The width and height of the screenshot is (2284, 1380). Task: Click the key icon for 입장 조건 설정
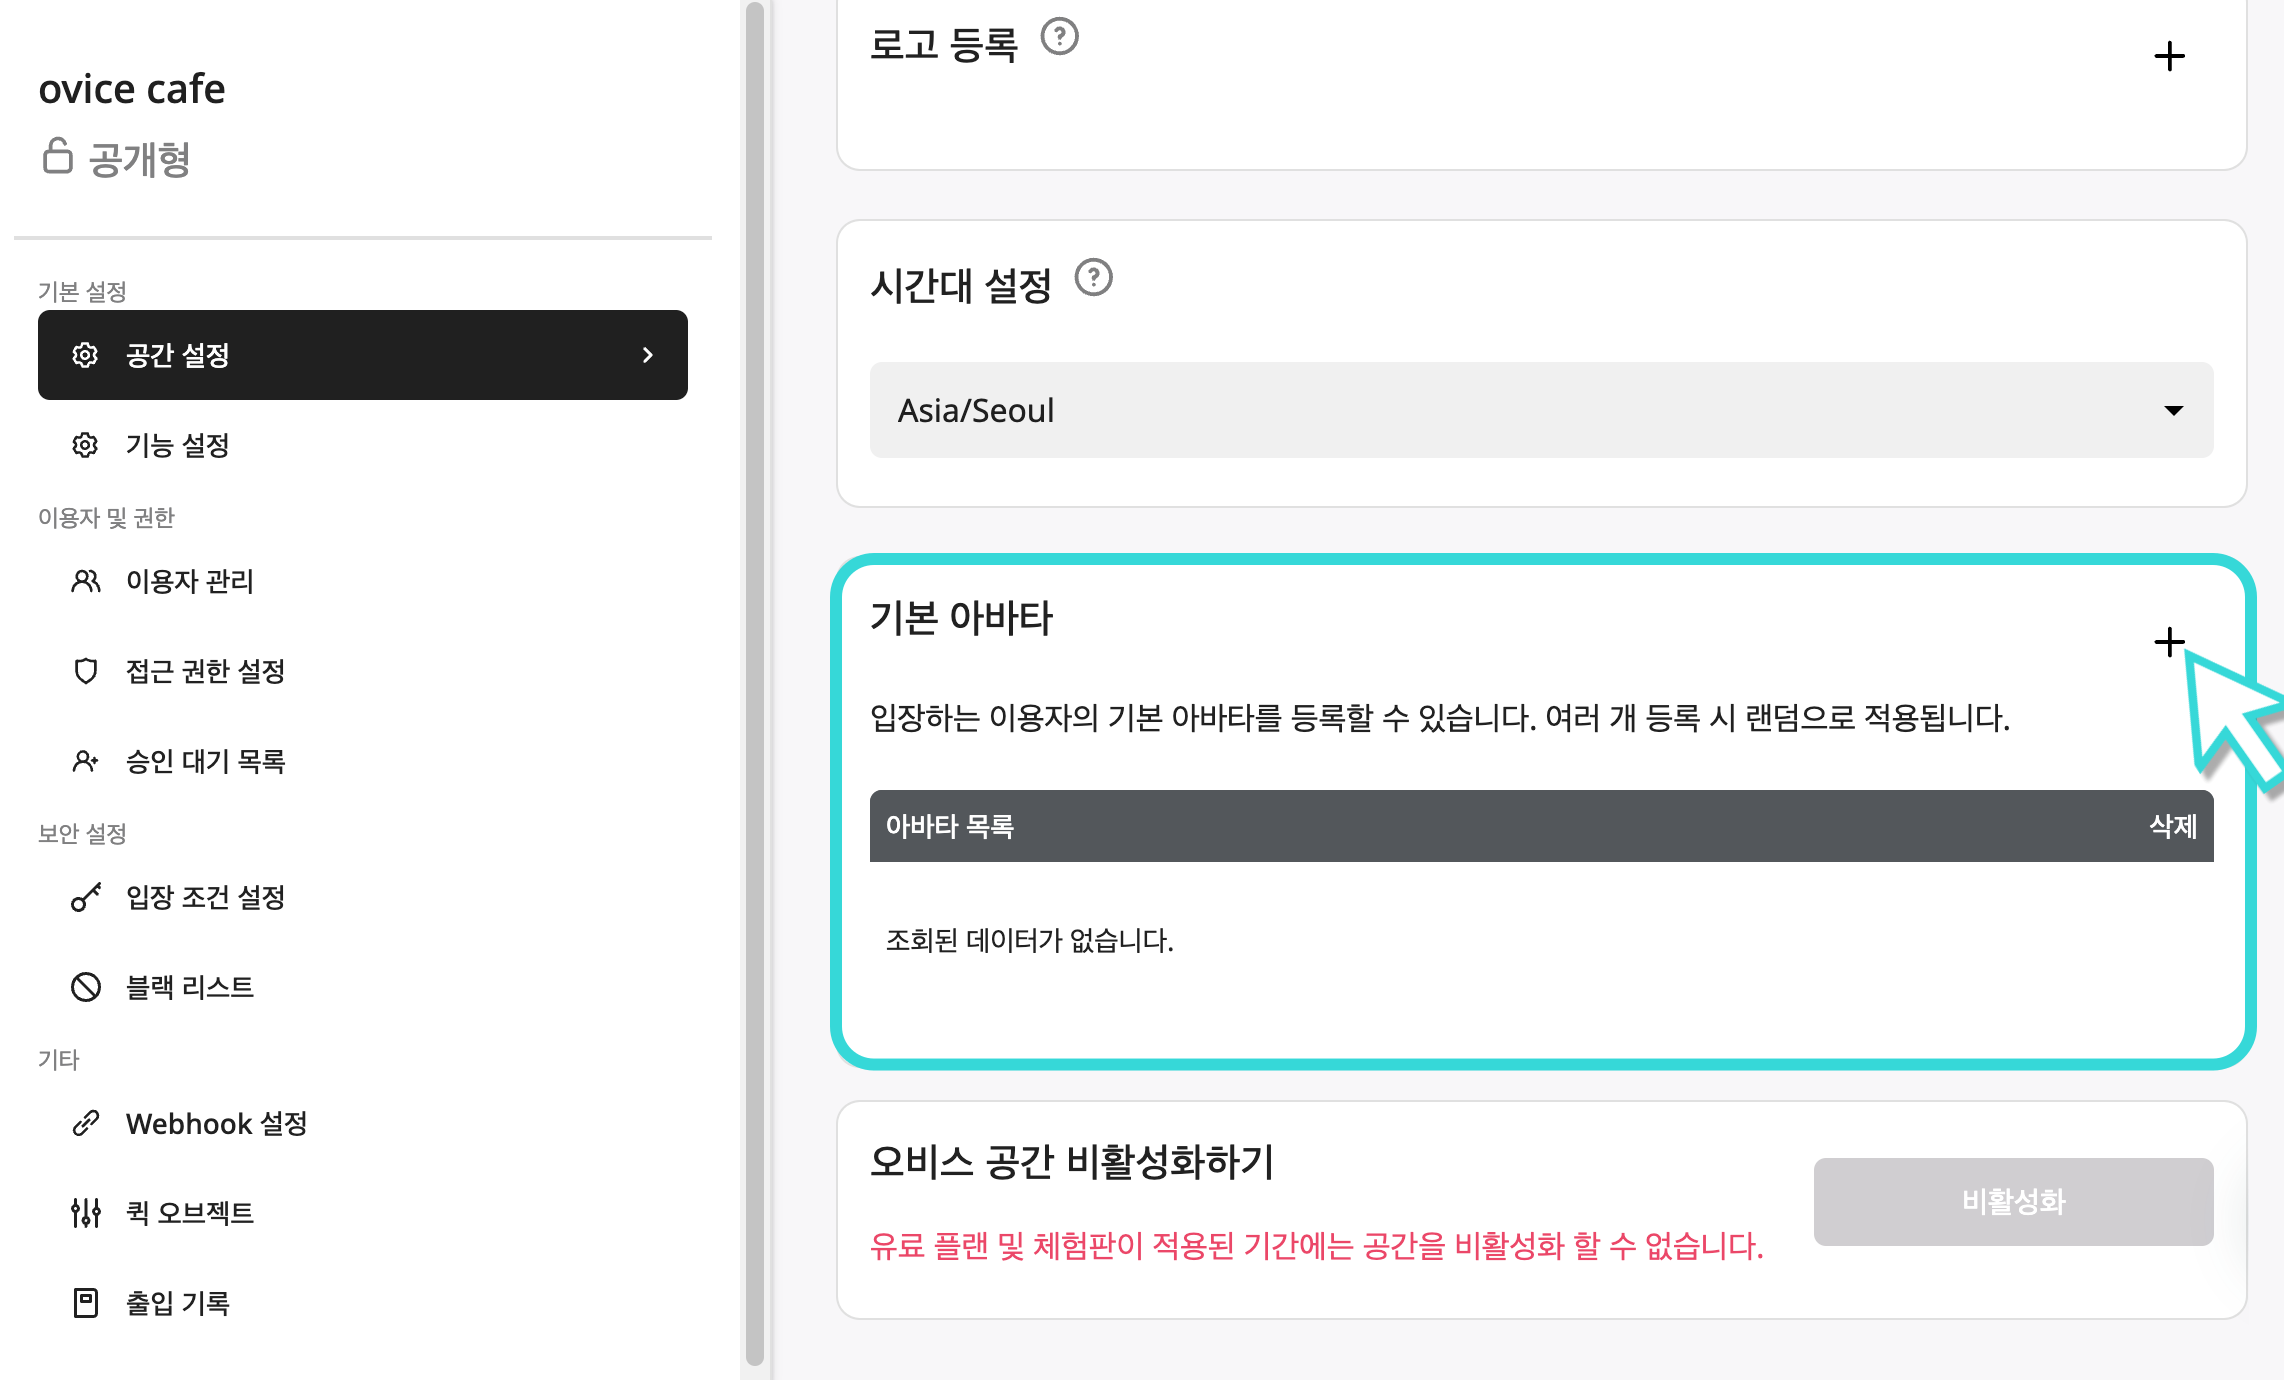[x=86, y=897]
